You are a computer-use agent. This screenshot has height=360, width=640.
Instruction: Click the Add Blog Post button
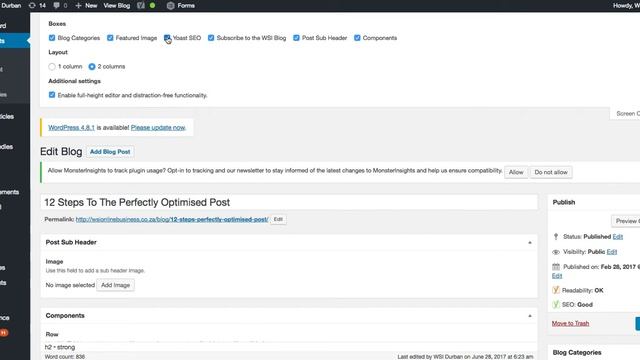point(110,152)
